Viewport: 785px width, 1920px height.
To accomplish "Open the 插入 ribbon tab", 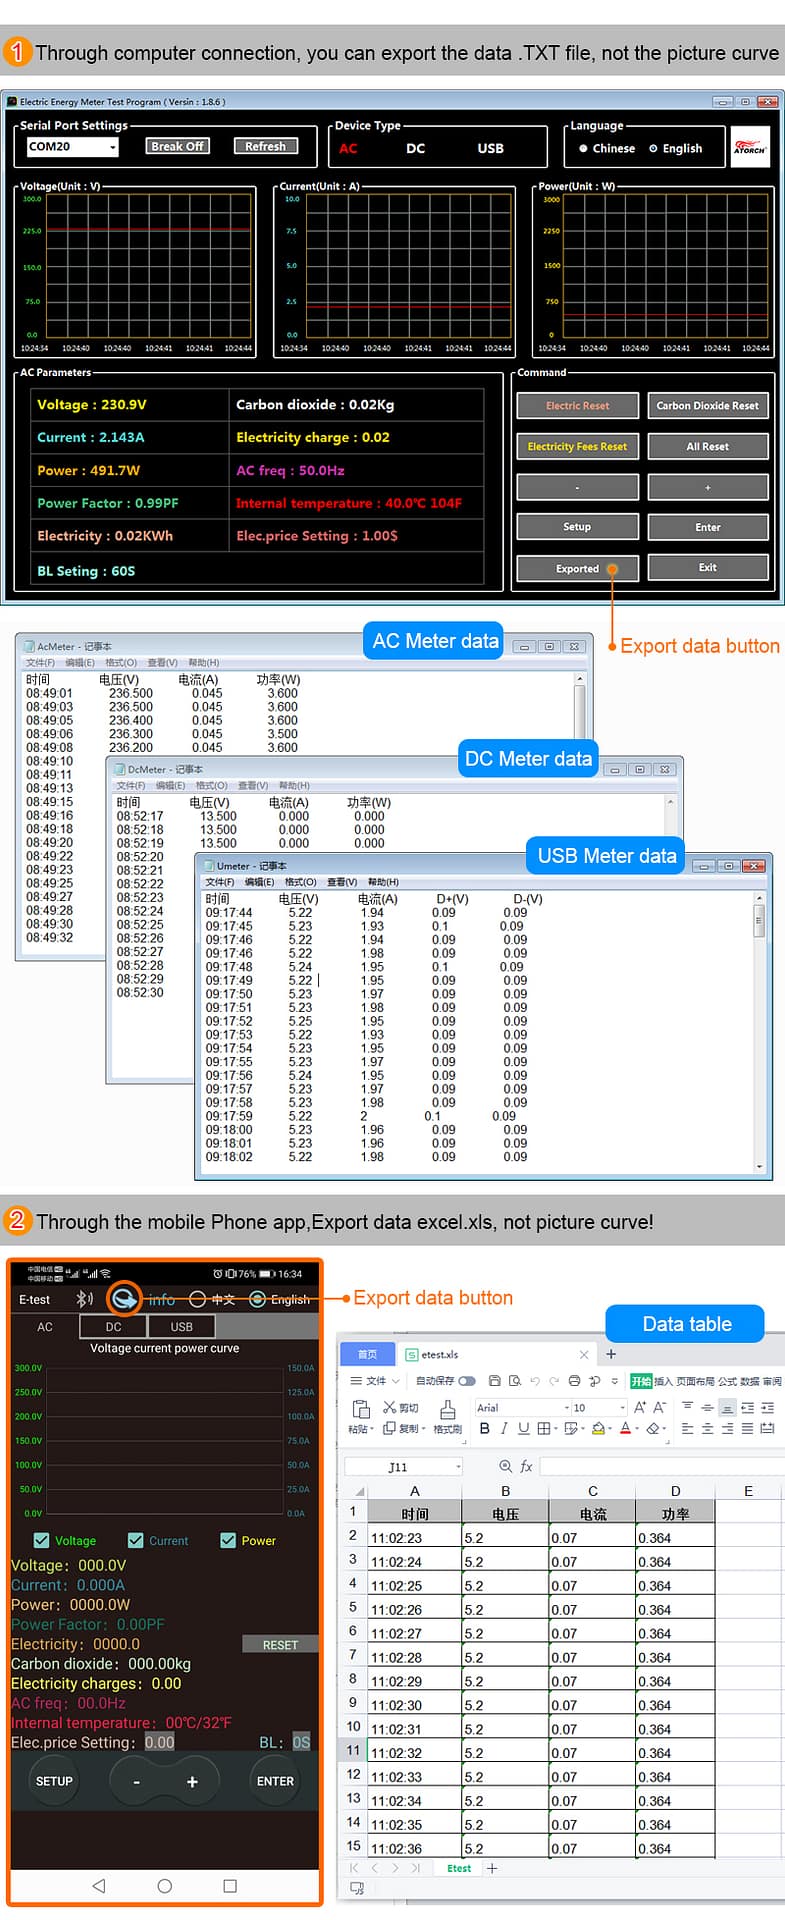I will pos(663,1381).
